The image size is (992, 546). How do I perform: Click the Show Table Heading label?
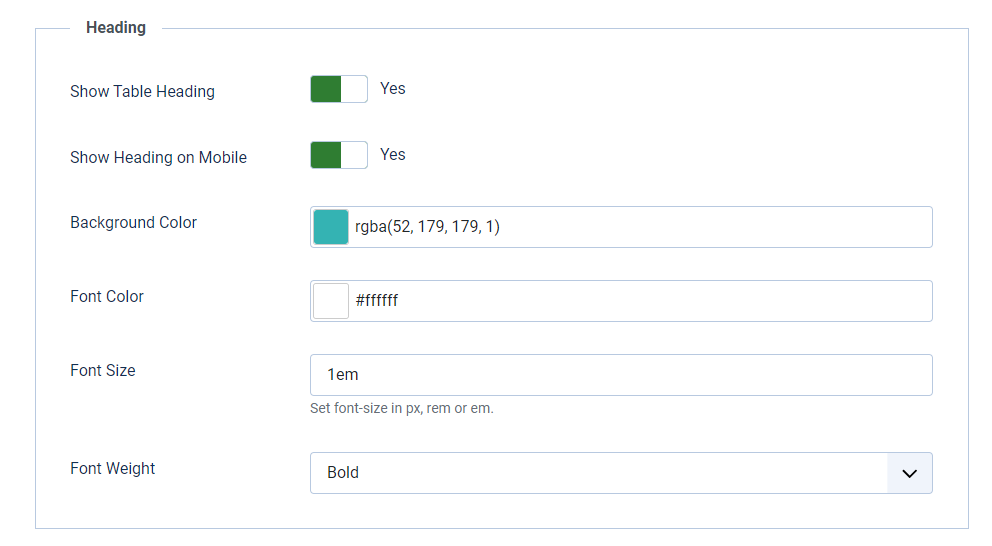tap(142, 91)
